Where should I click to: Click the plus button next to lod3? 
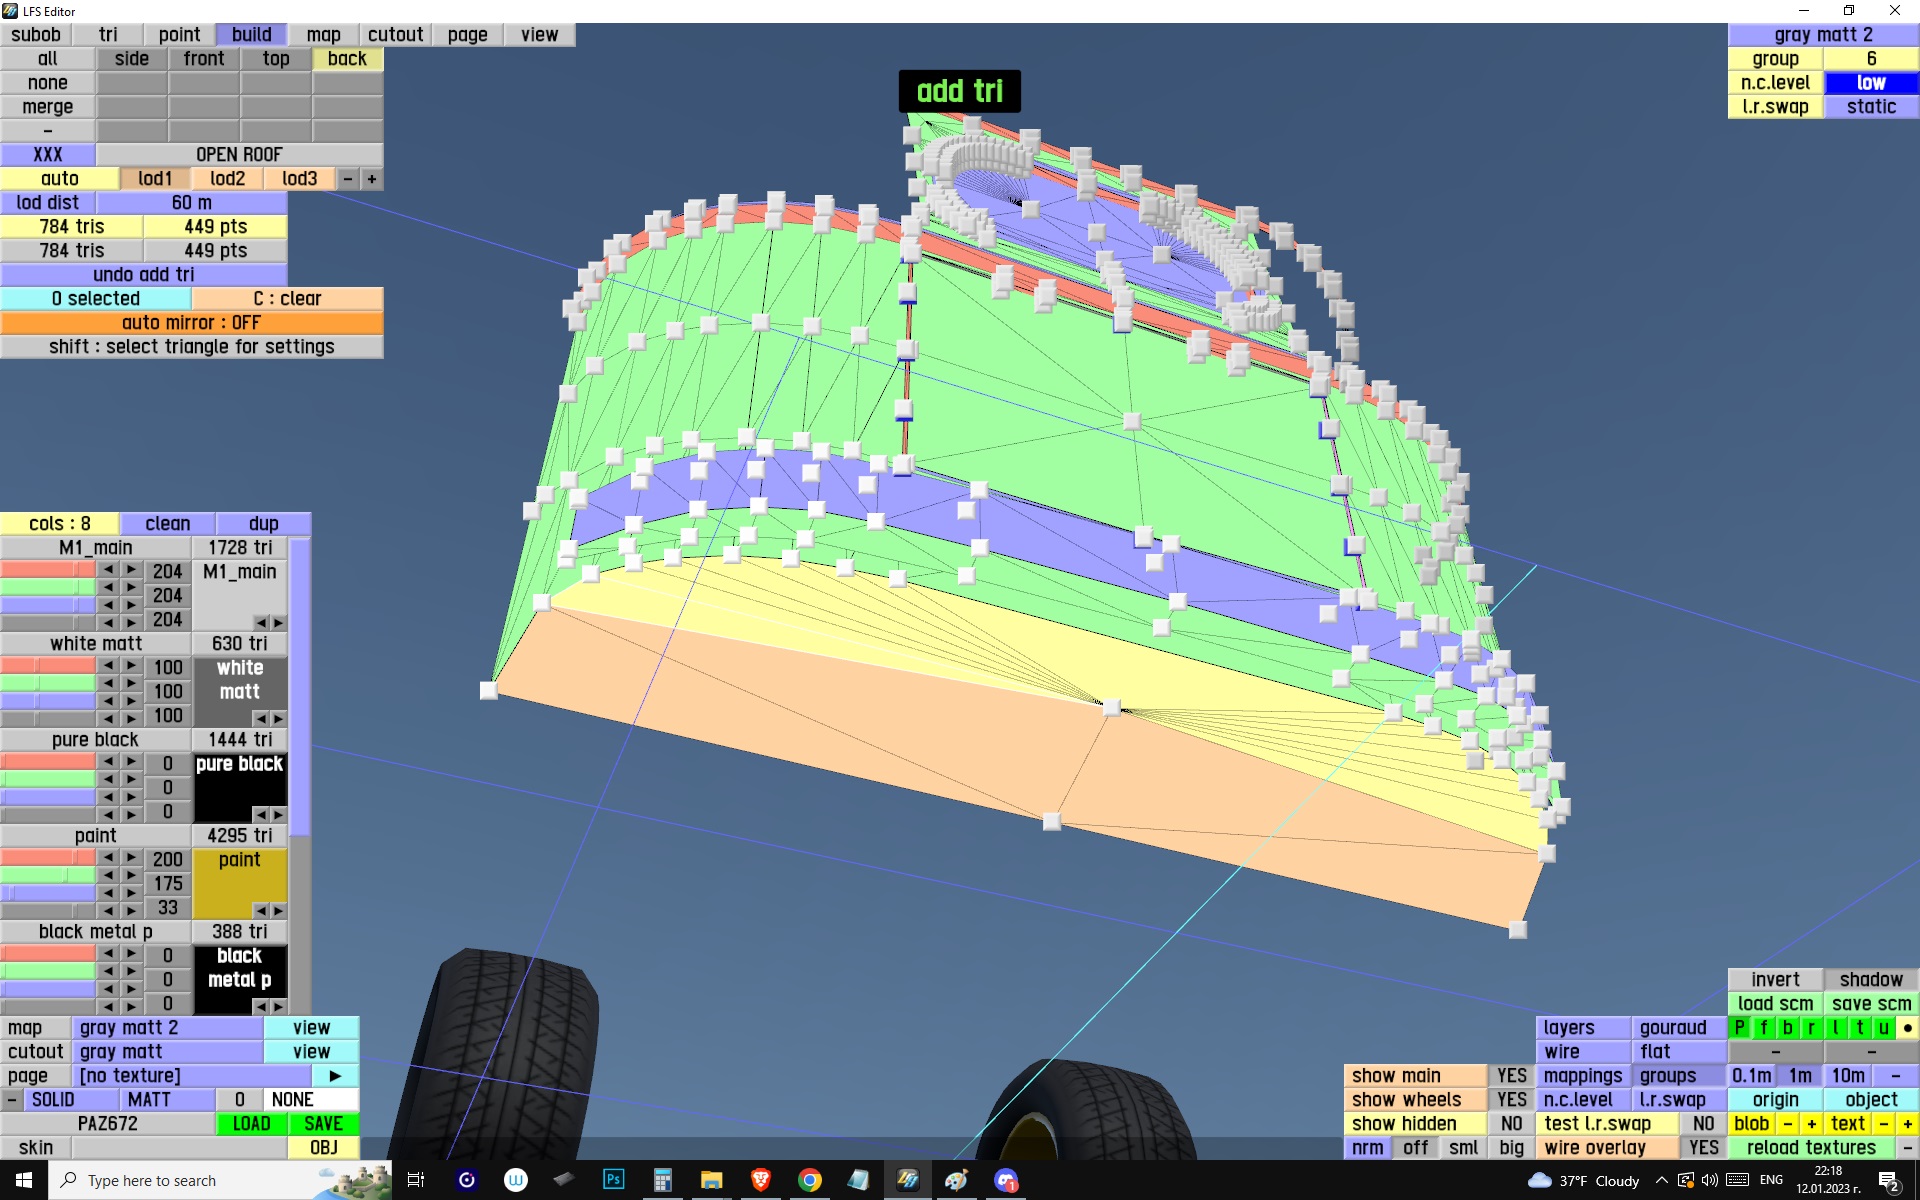click(372, 179)
